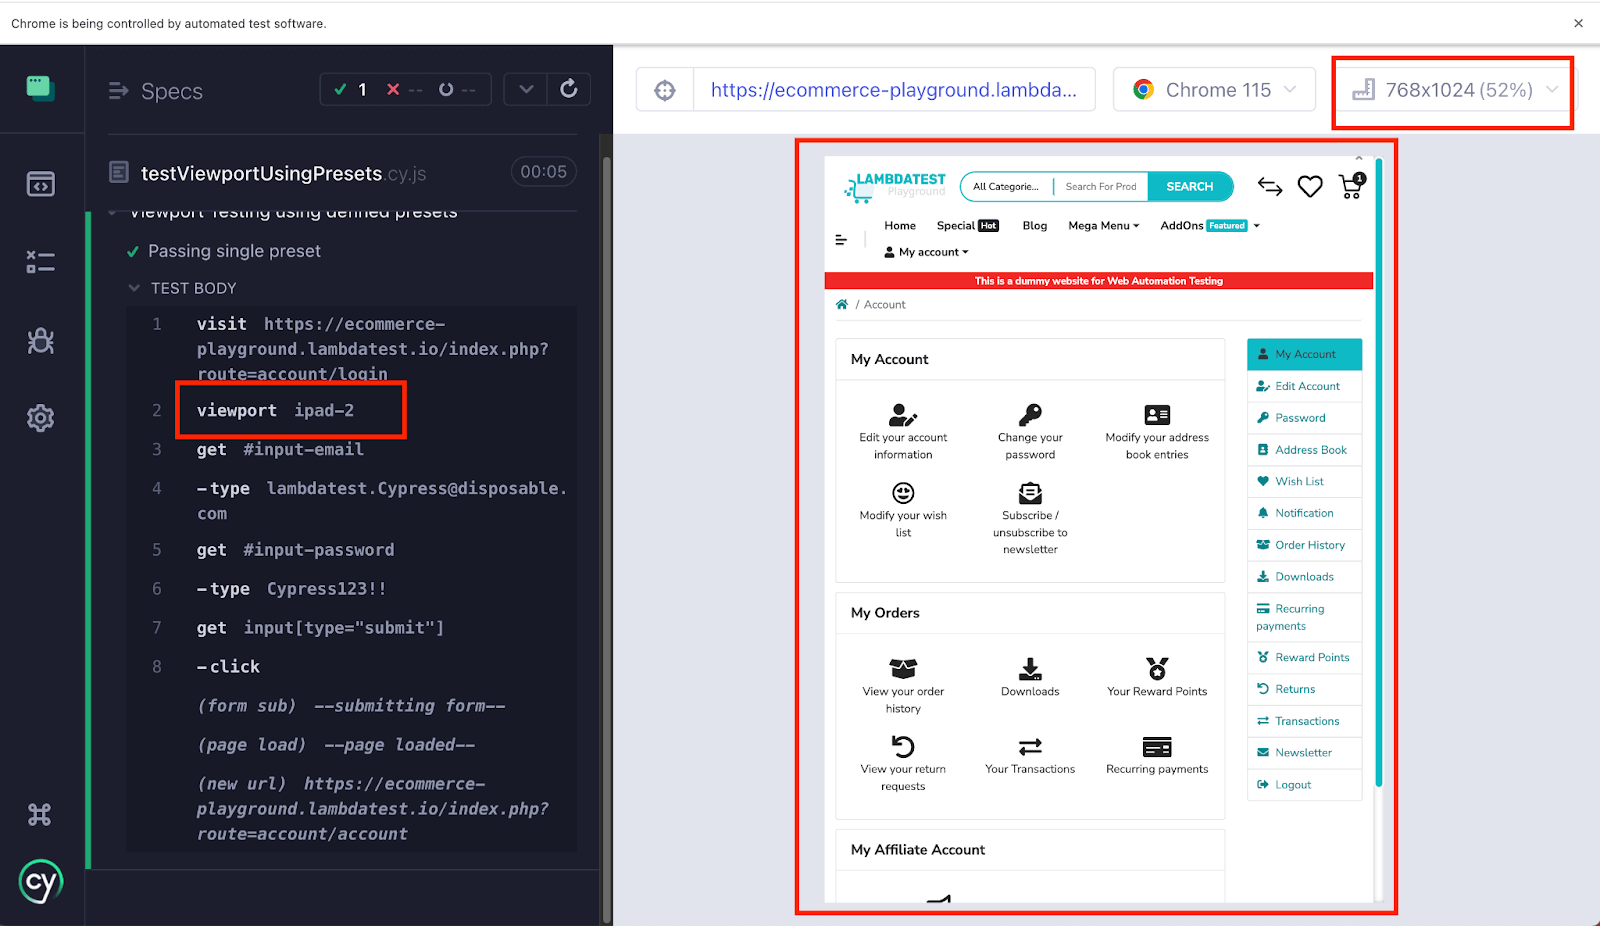Expand the test options chevron dropdown
The width and height of the screenshot is (1600, 926).
(526, 89)
